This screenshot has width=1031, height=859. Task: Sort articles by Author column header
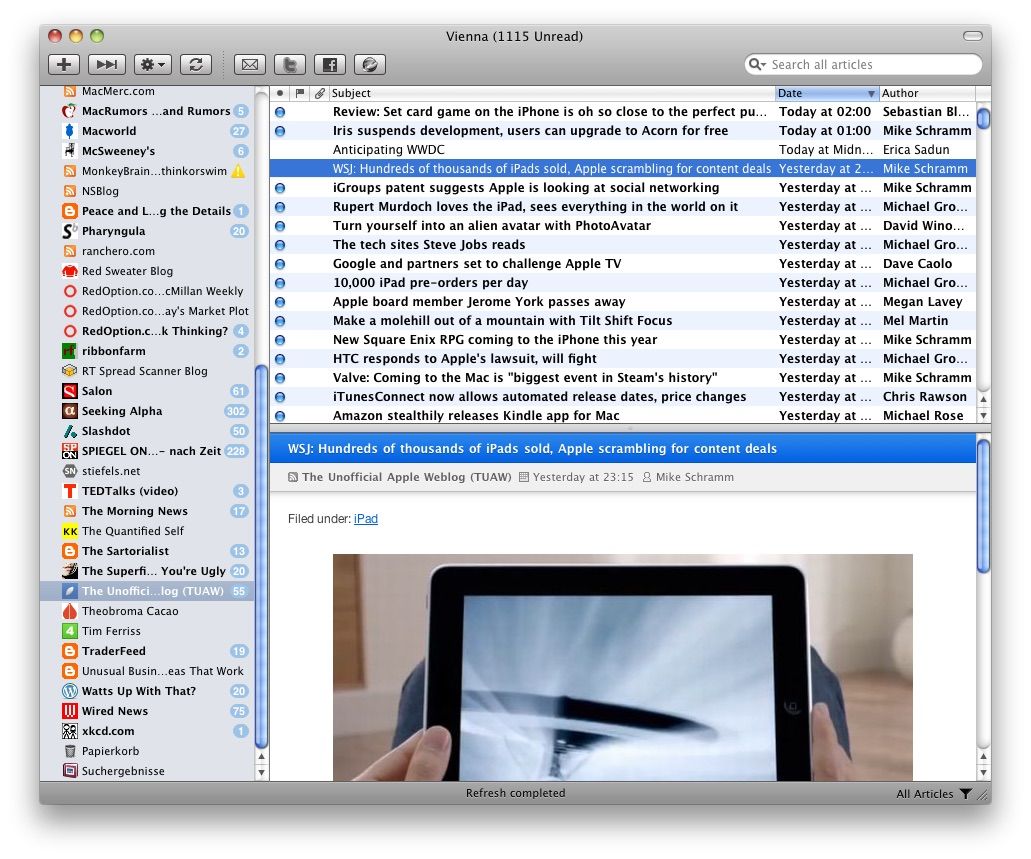coord(927,93)
